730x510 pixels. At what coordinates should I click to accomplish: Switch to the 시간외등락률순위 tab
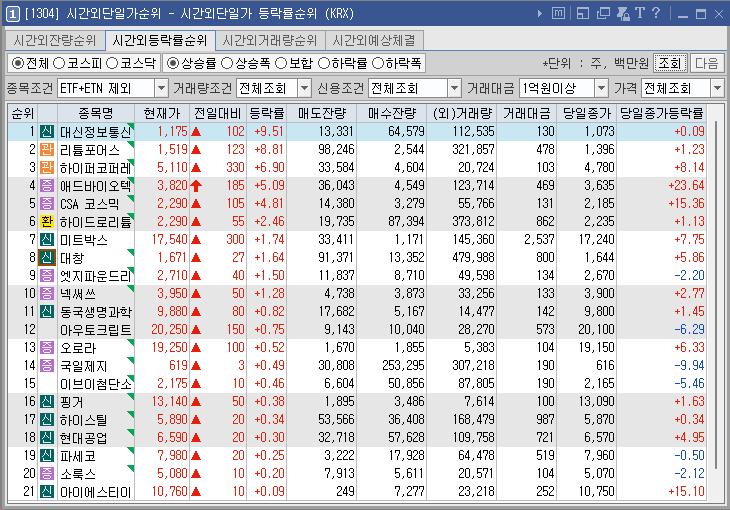[160, 41]
